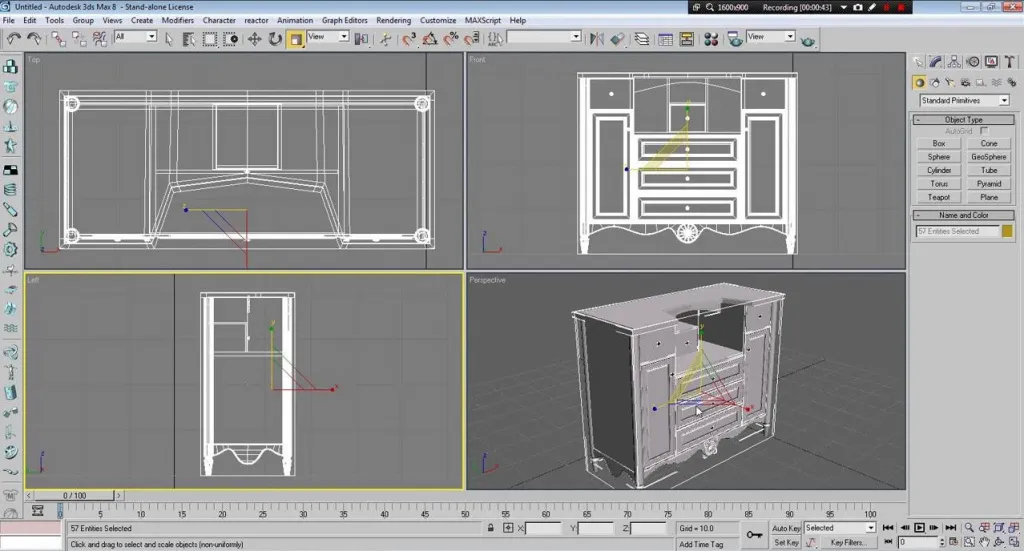Click the Cylinder object type button
1024x551 pixels.
[x=938, y=170]
